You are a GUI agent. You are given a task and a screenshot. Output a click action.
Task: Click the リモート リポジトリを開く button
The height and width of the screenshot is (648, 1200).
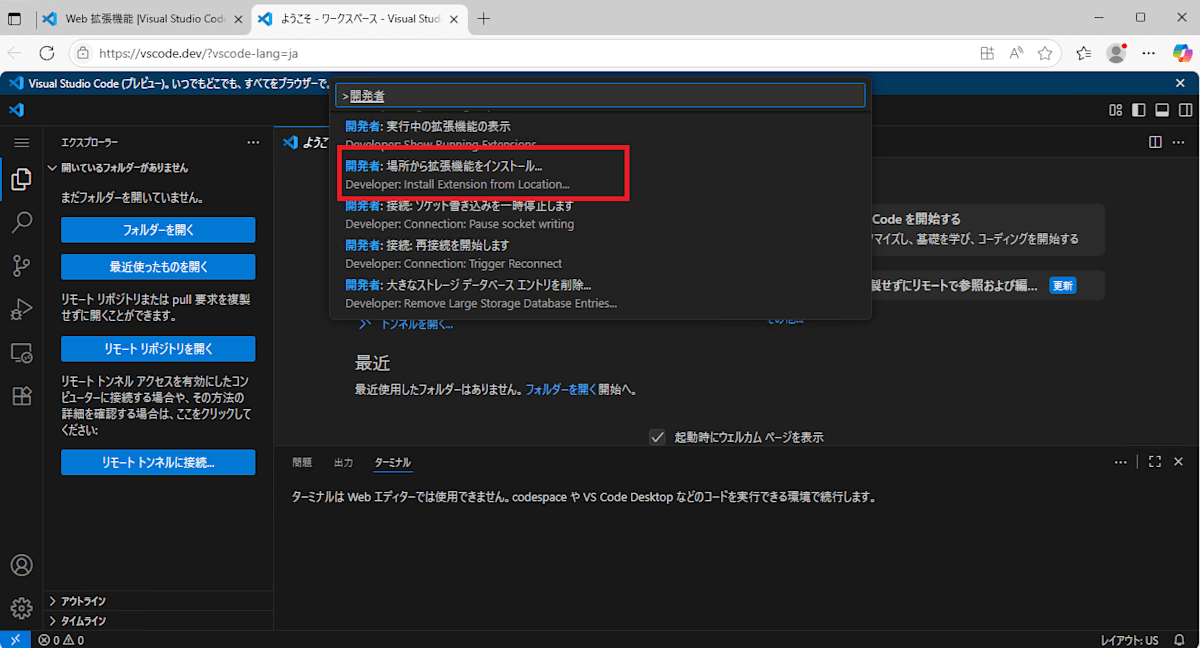(158, 349)
